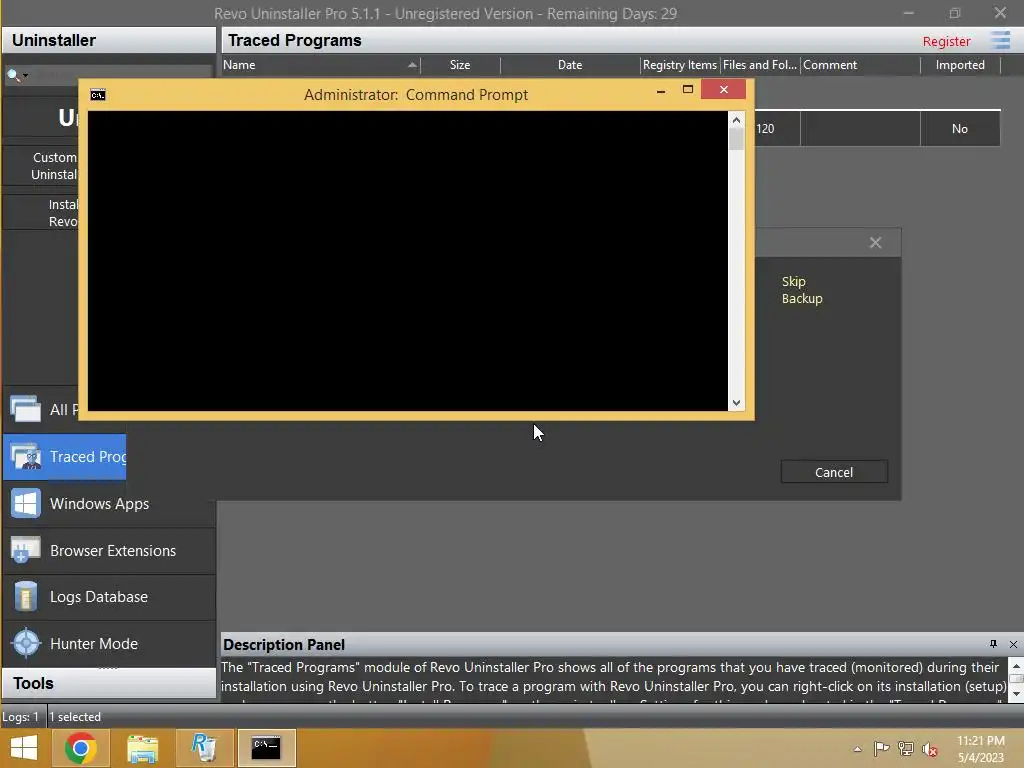Sort by Date column header
Viewport: 1024px width, 768px height.
point(569,65)
